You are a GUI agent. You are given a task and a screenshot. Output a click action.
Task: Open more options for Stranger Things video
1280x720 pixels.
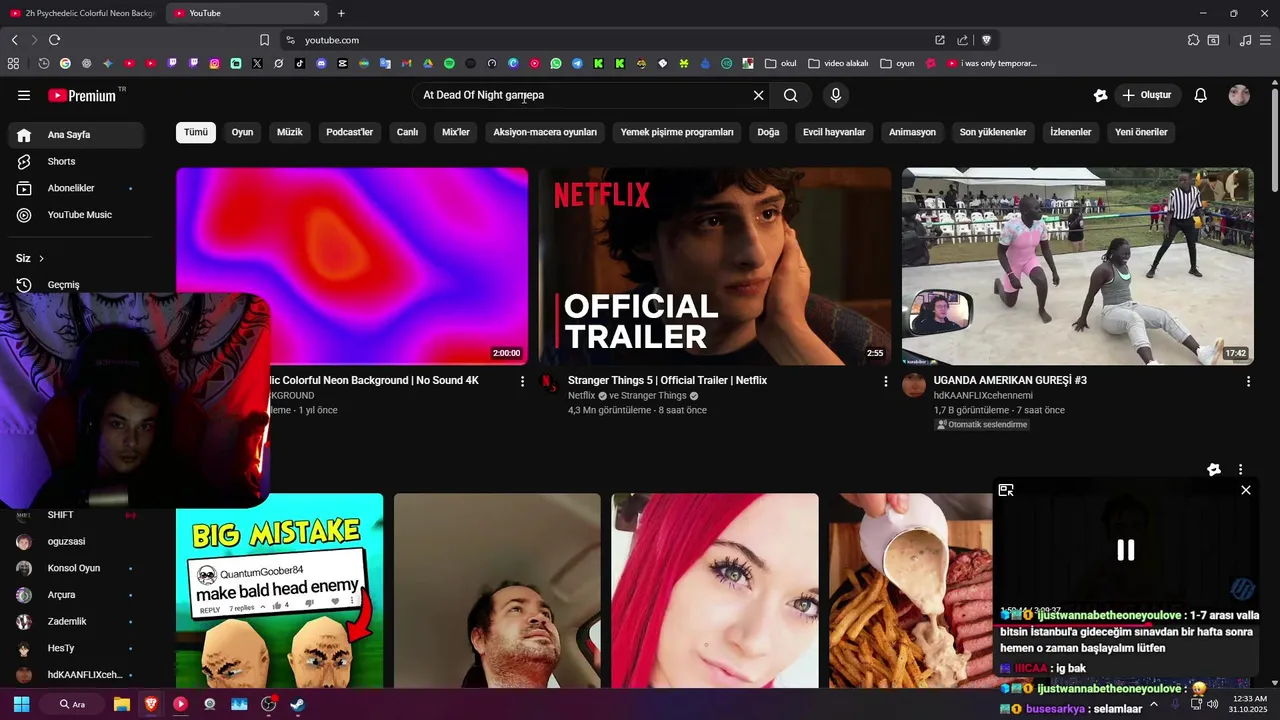point(885,381)
